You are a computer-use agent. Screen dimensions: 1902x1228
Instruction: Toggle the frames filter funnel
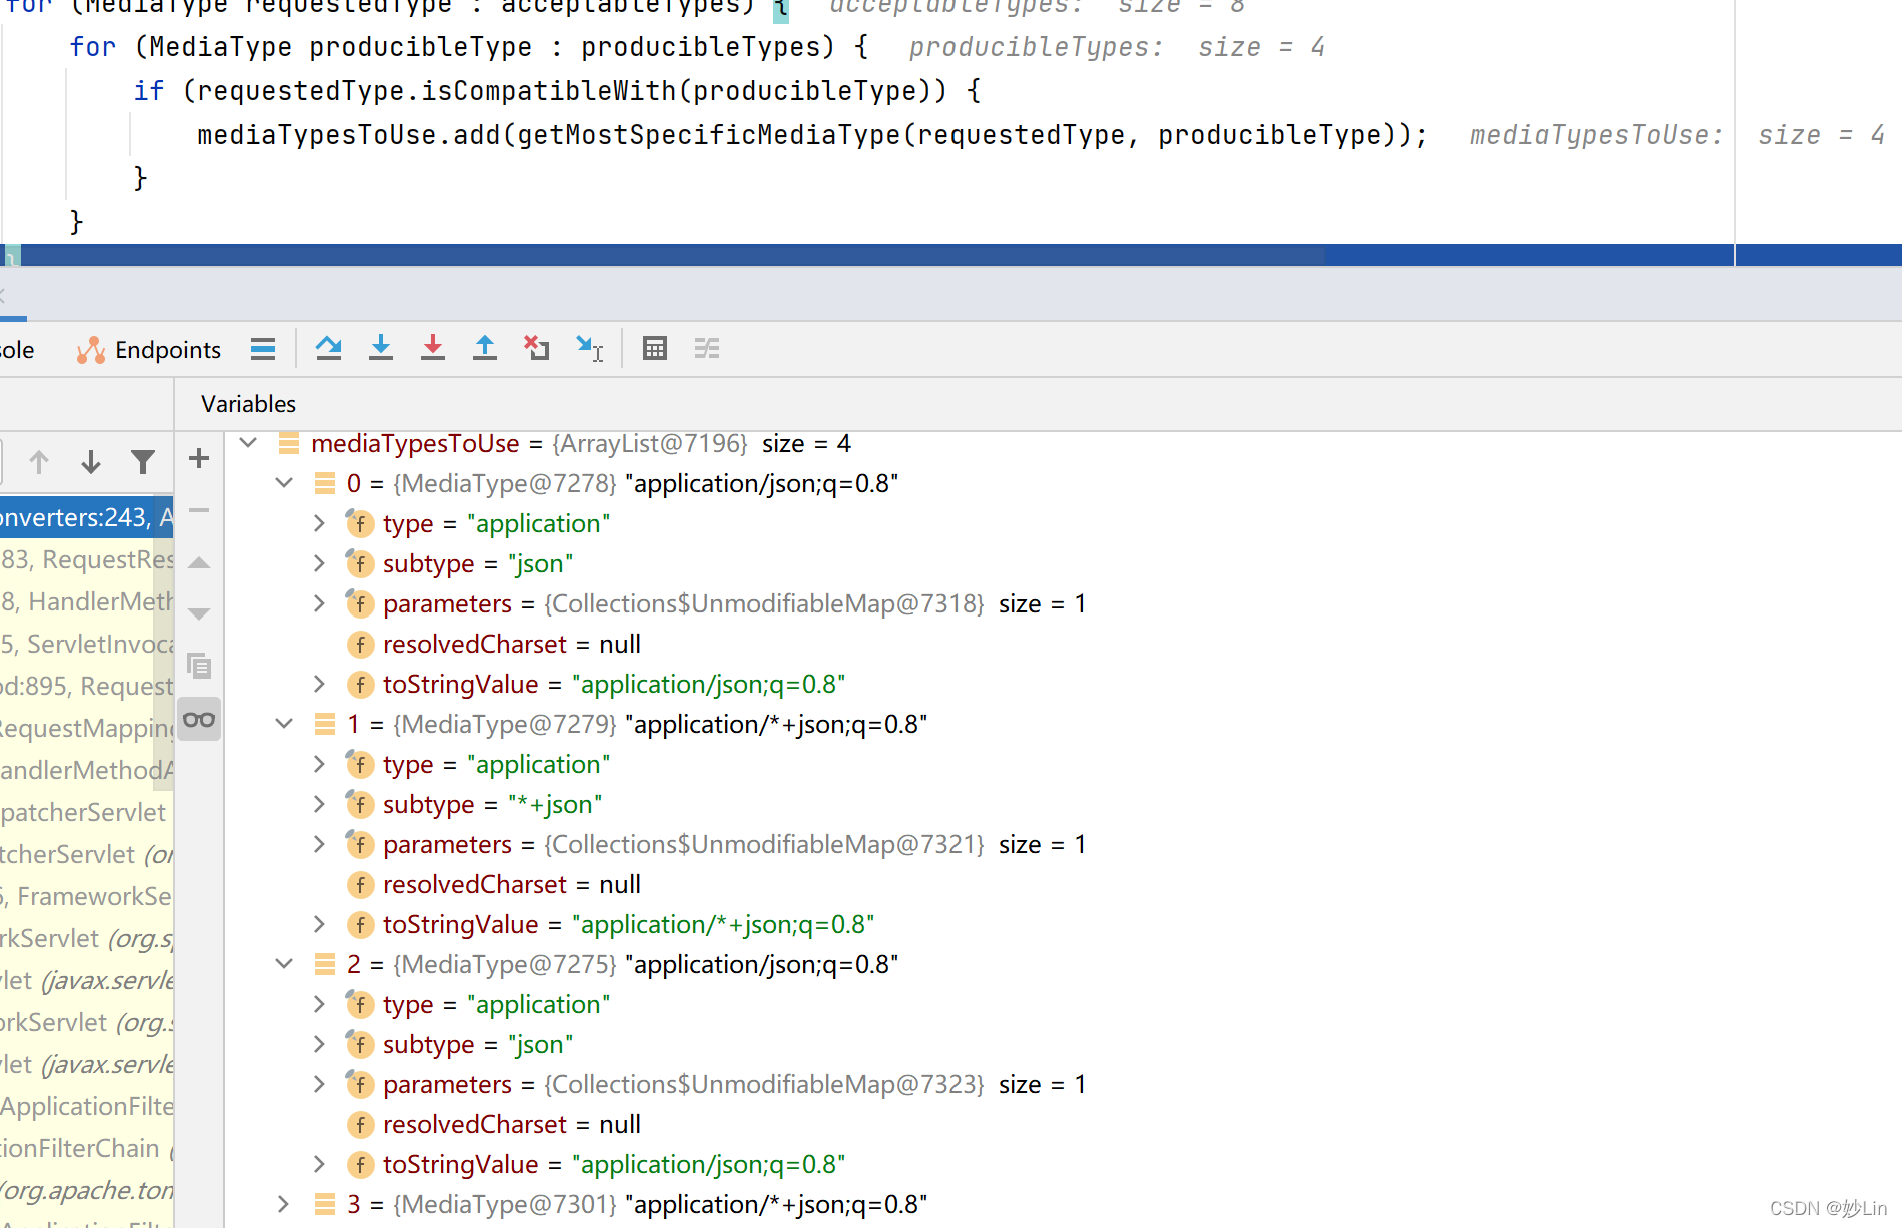pyautogui.click(x=143, y=461)
